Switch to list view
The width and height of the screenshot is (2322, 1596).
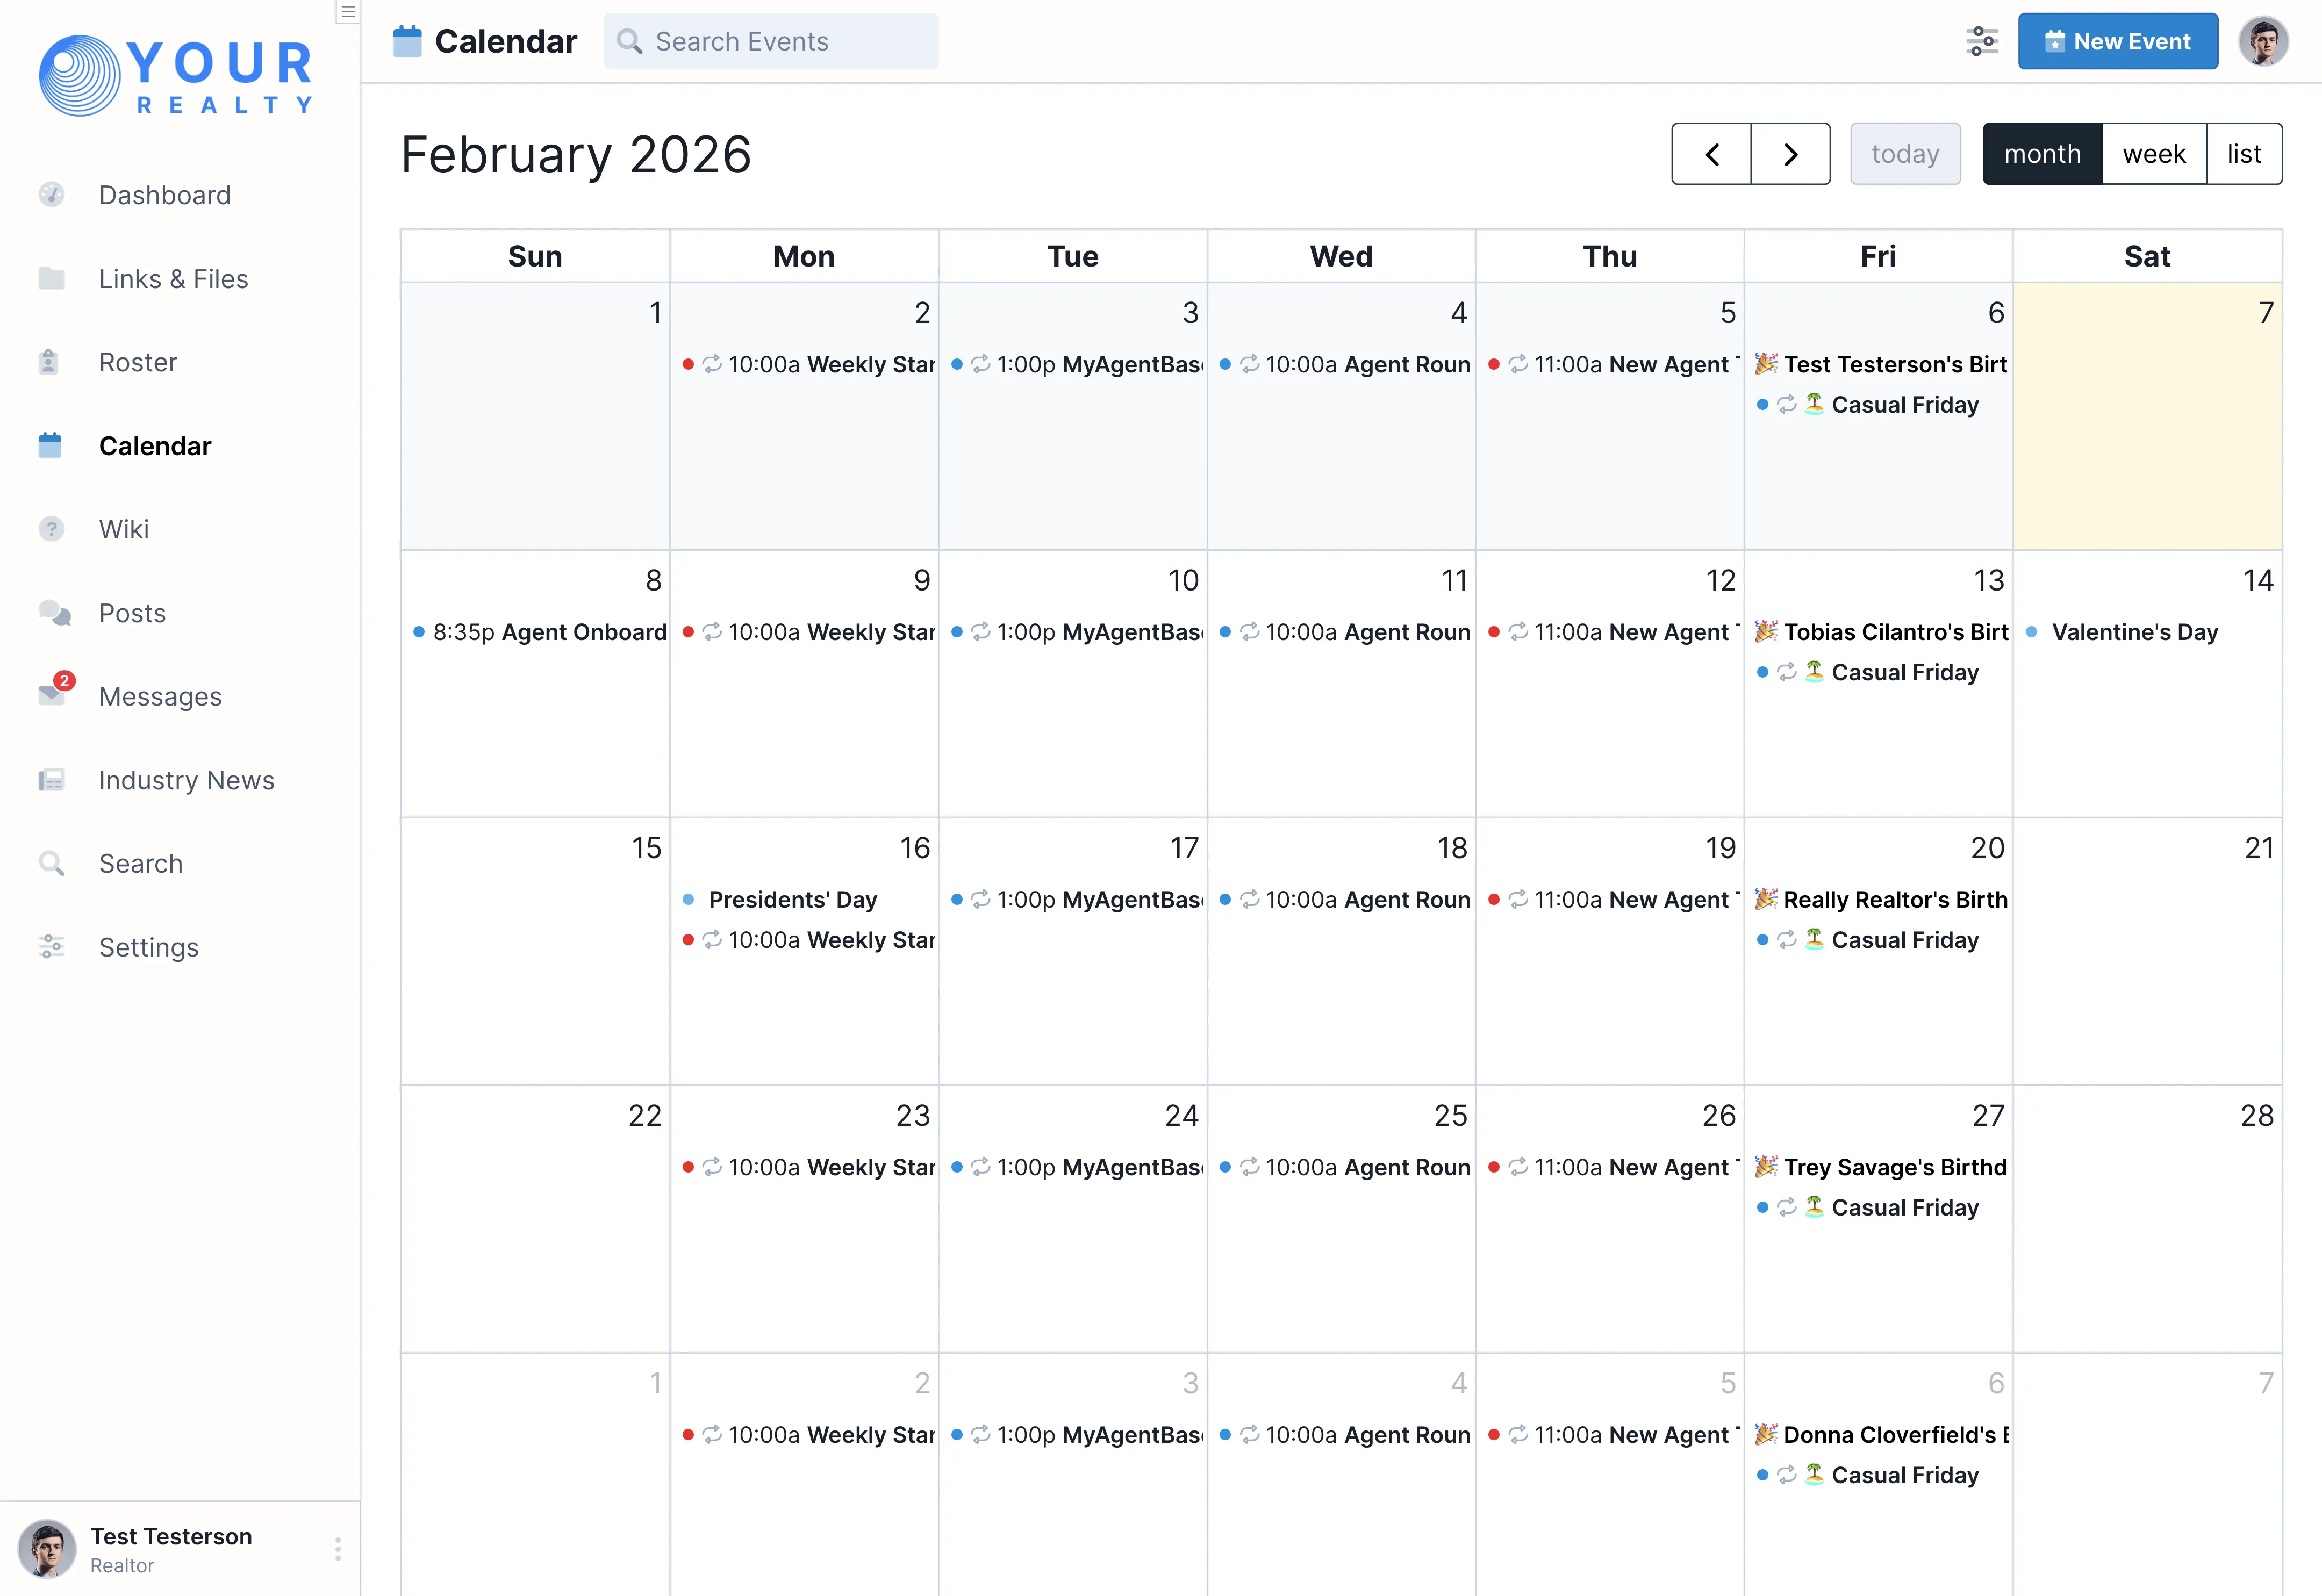click(2243, 154)
